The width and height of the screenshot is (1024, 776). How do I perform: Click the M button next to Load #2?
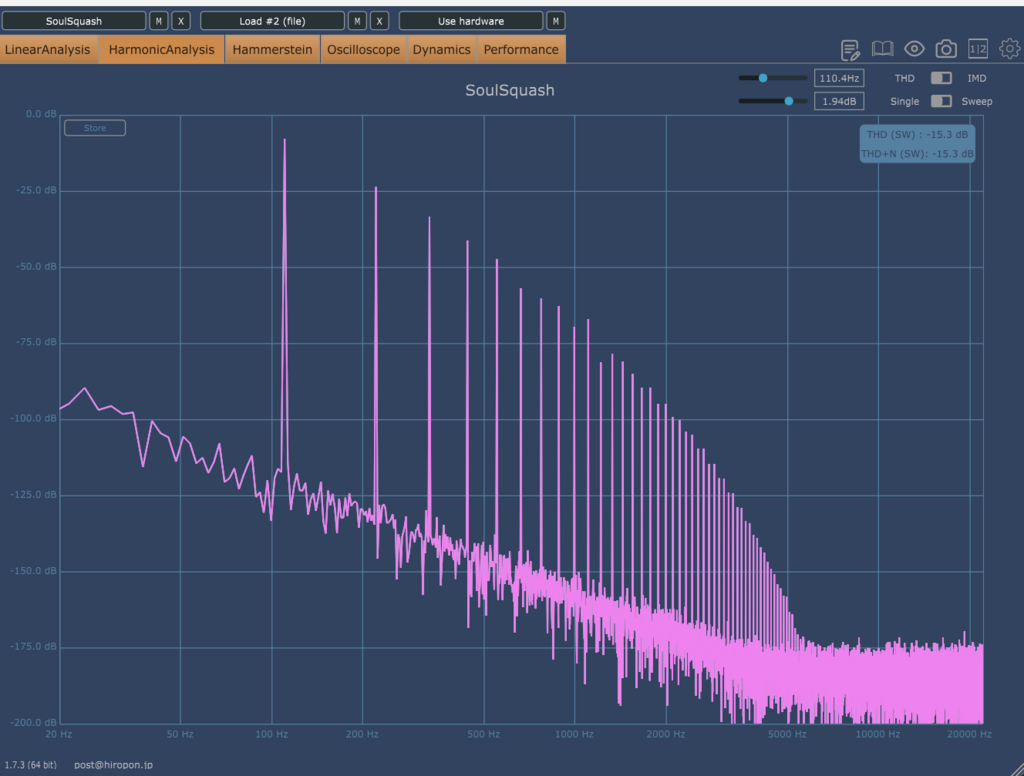click(357, 21)
